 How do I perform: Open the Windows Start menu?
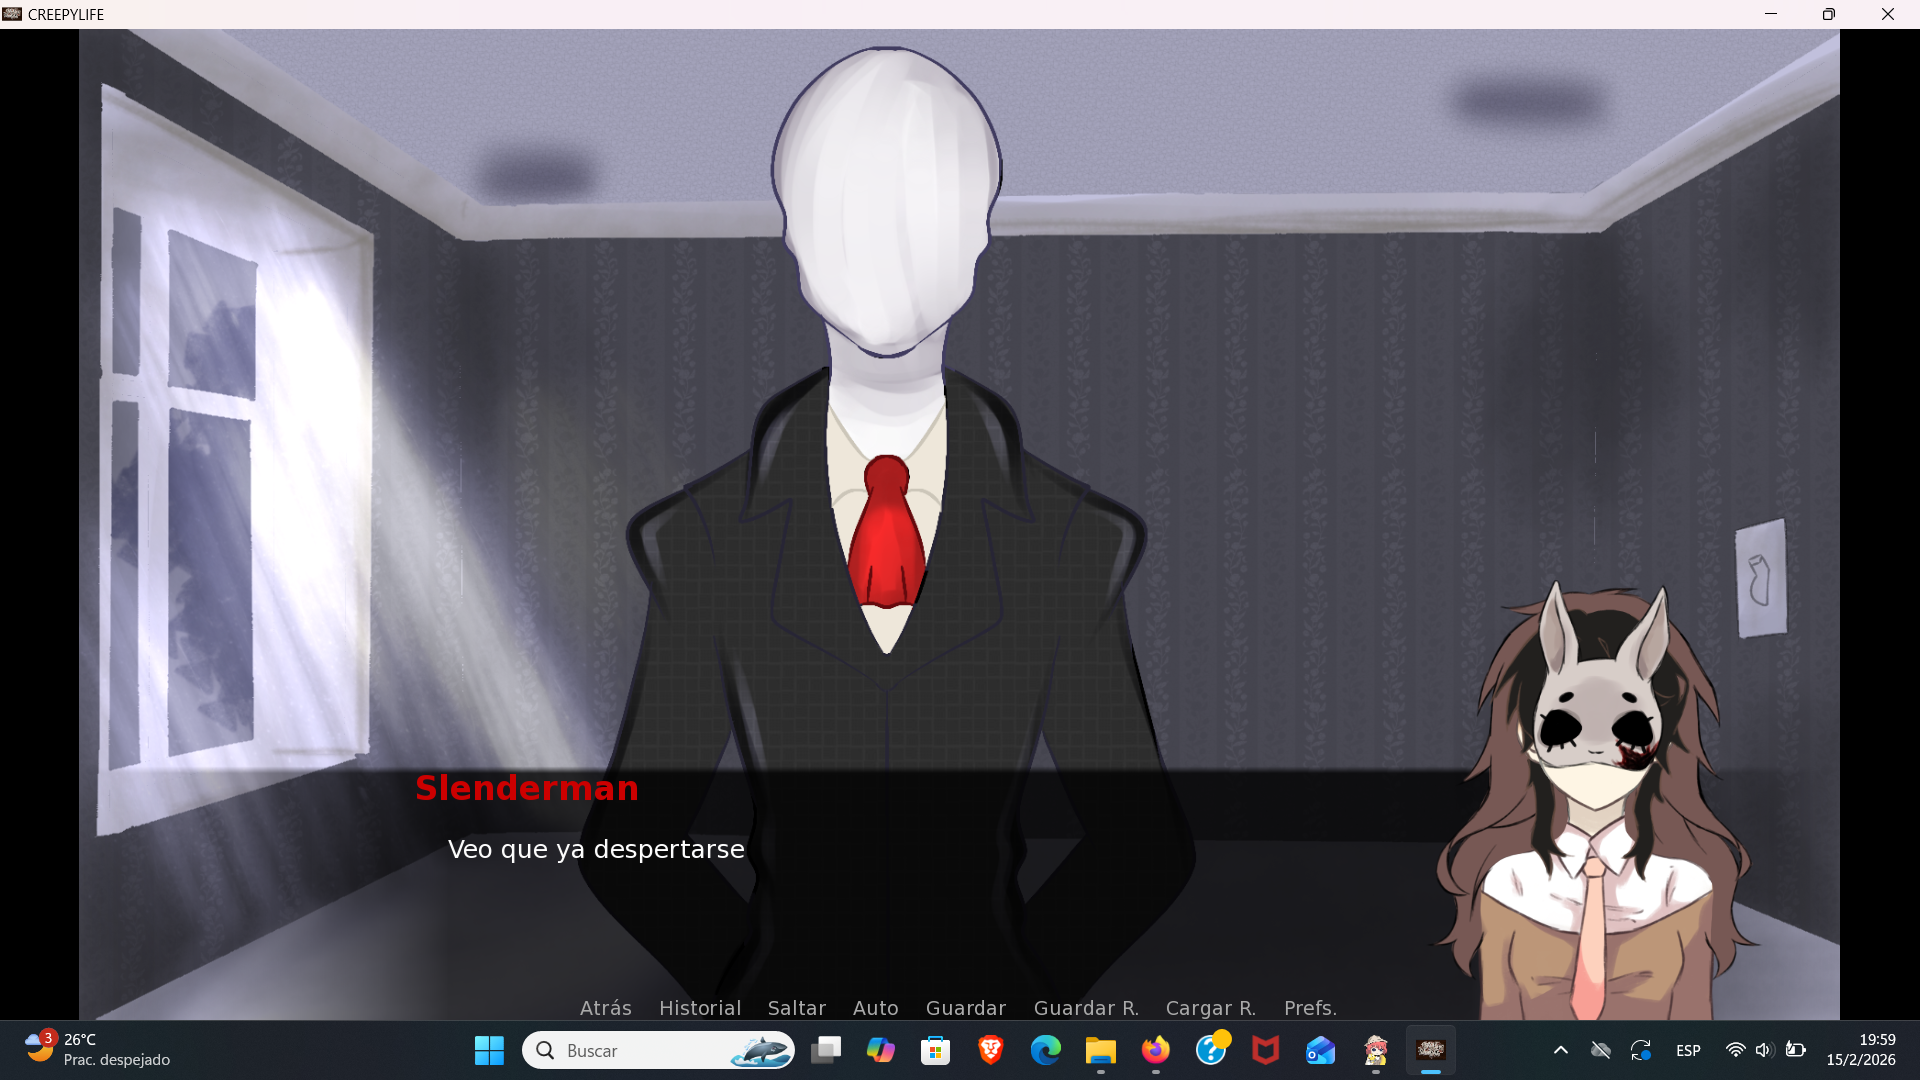[489, 1050]
